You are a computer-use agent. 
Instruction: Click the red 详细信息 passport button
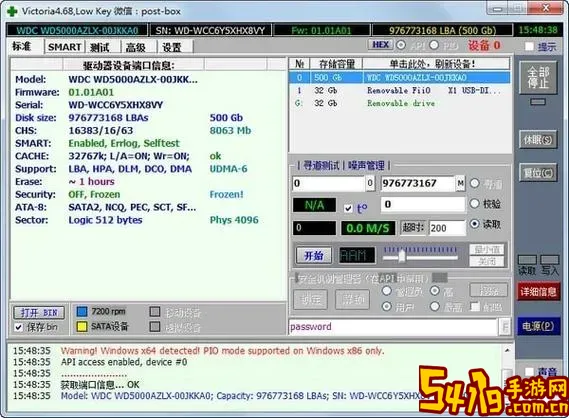pos(539,291)
